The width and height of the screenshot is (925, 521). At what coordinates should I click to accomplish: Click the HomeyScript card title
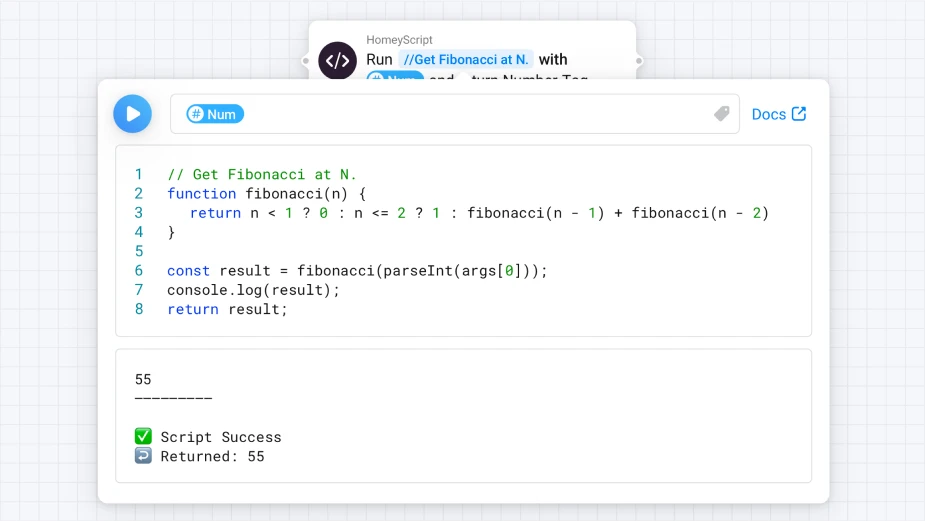[x=399, y=40]
